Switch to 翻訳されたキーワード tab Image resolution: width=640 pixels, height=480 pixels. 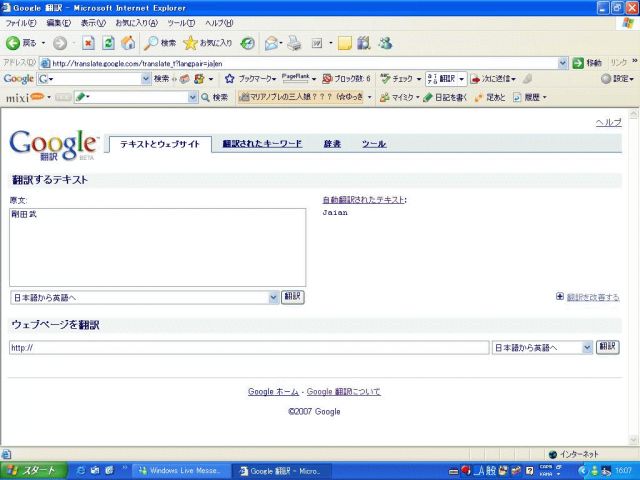pos(262,144)
